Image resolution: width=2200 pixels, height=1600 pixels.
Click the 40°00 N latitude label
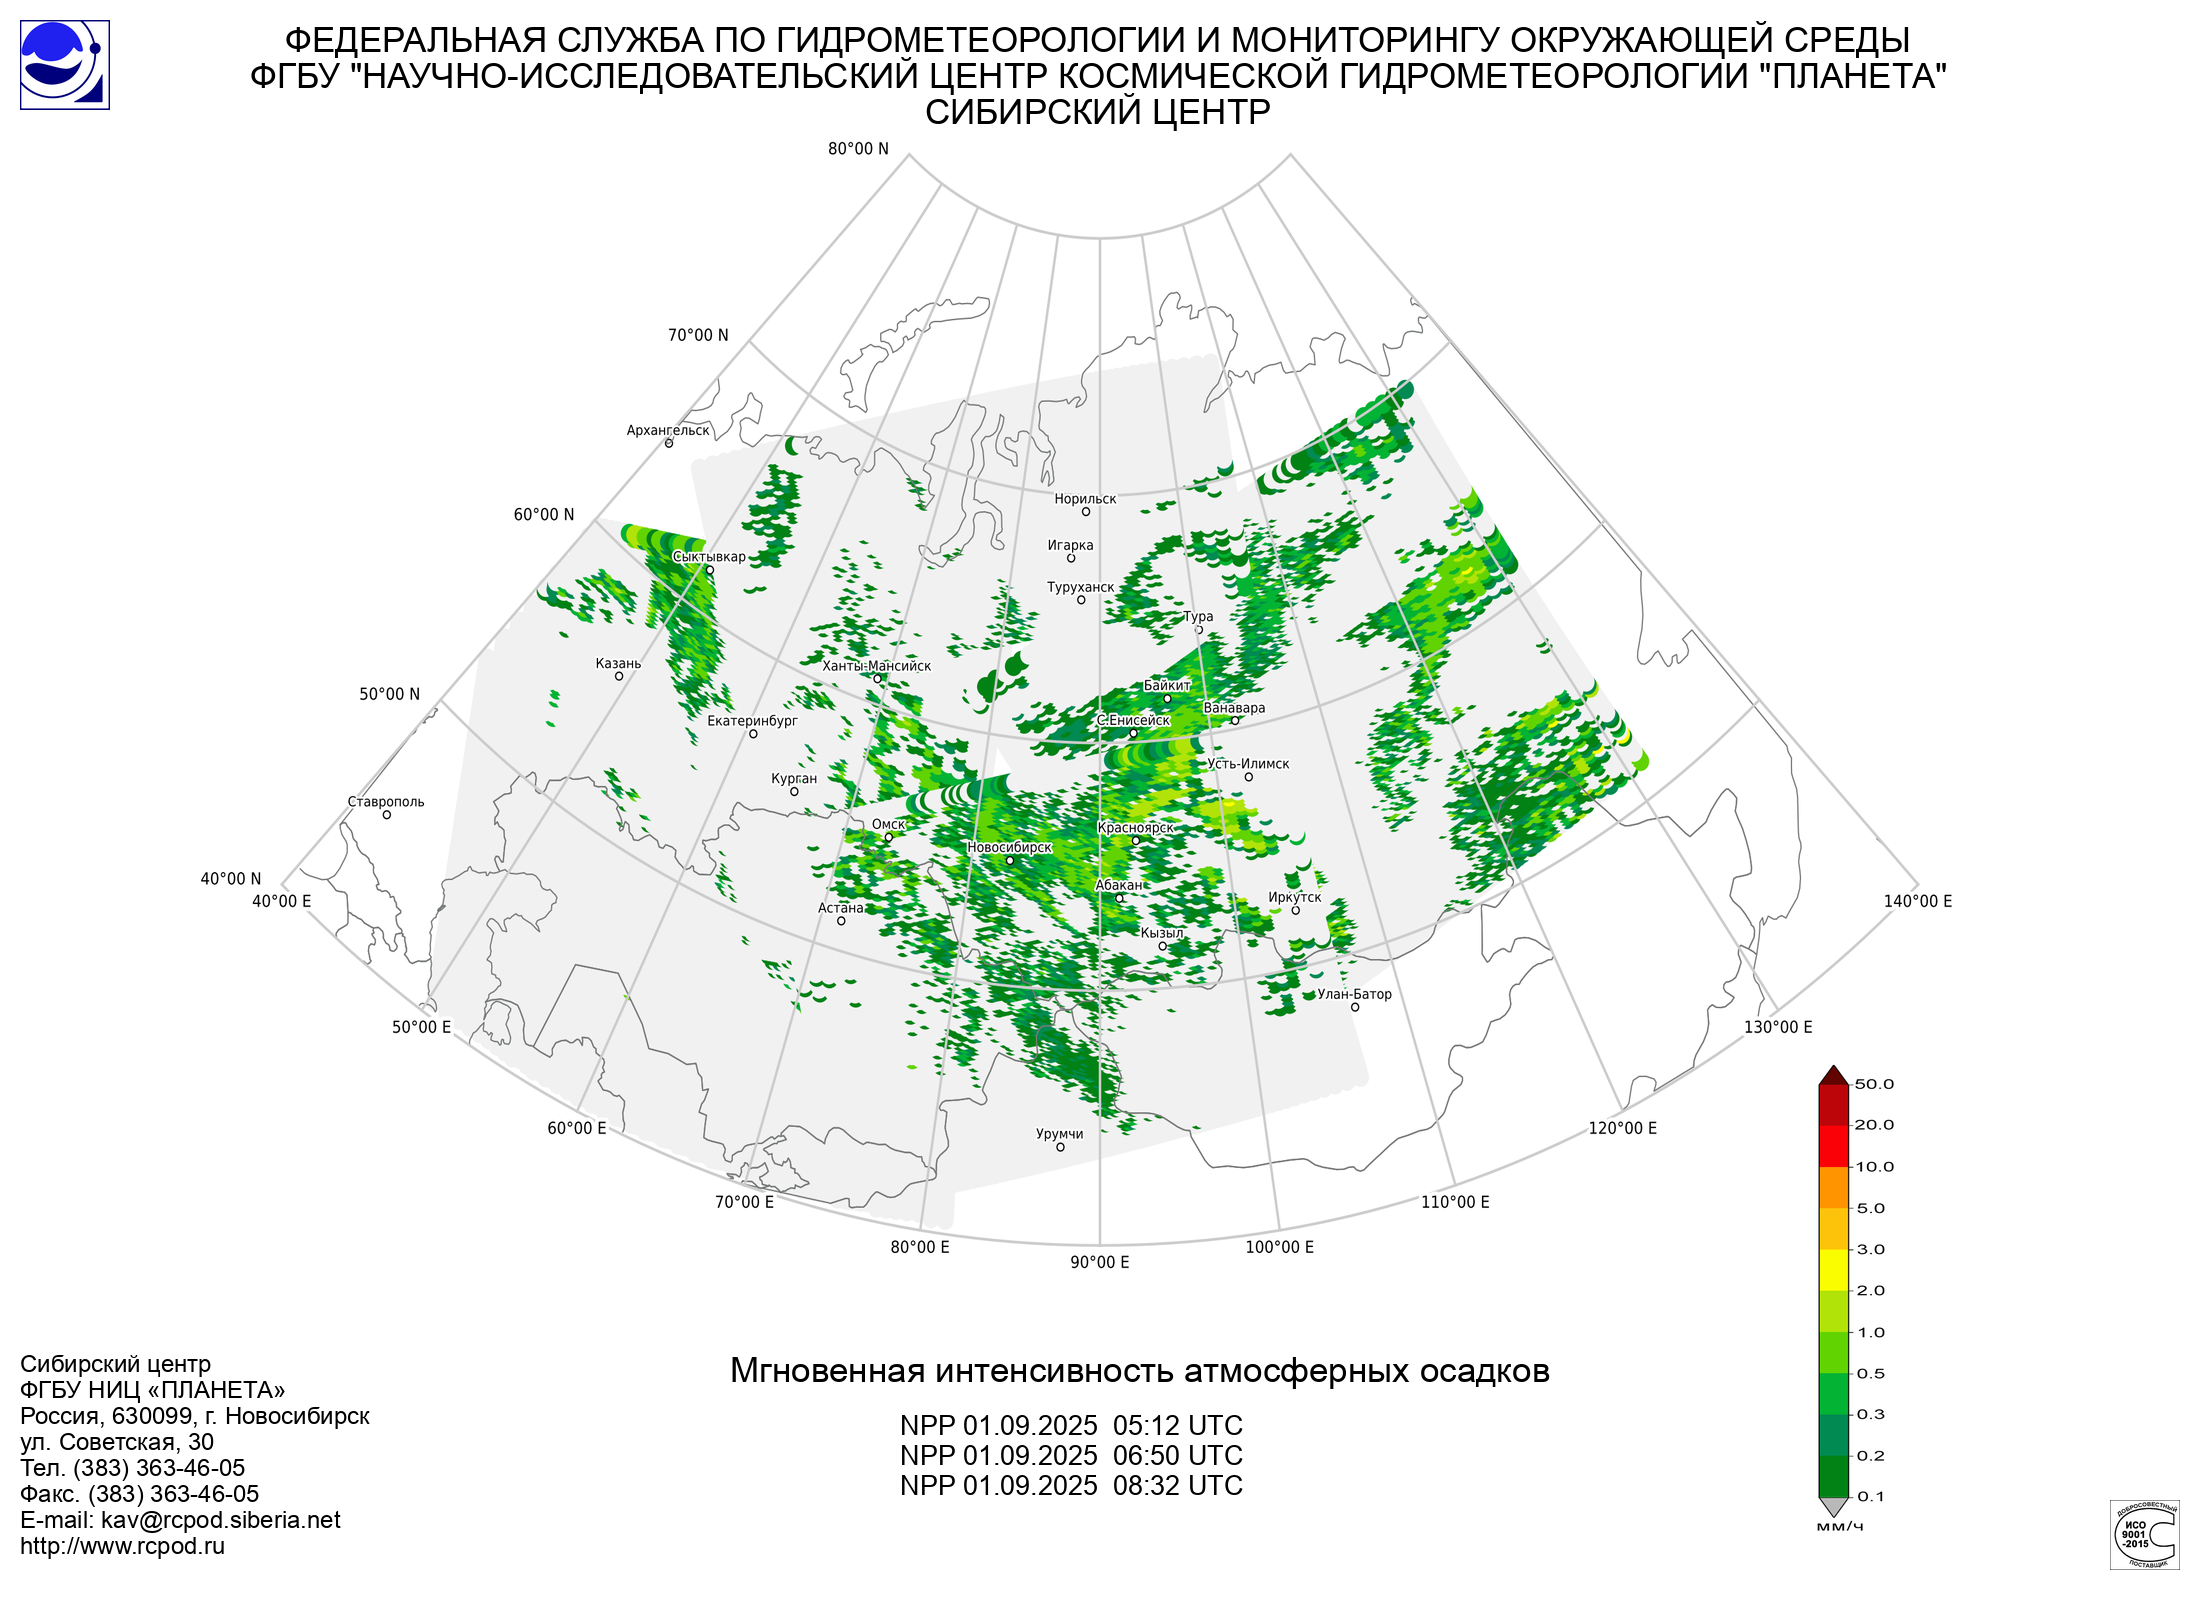[x=231, y=879]
